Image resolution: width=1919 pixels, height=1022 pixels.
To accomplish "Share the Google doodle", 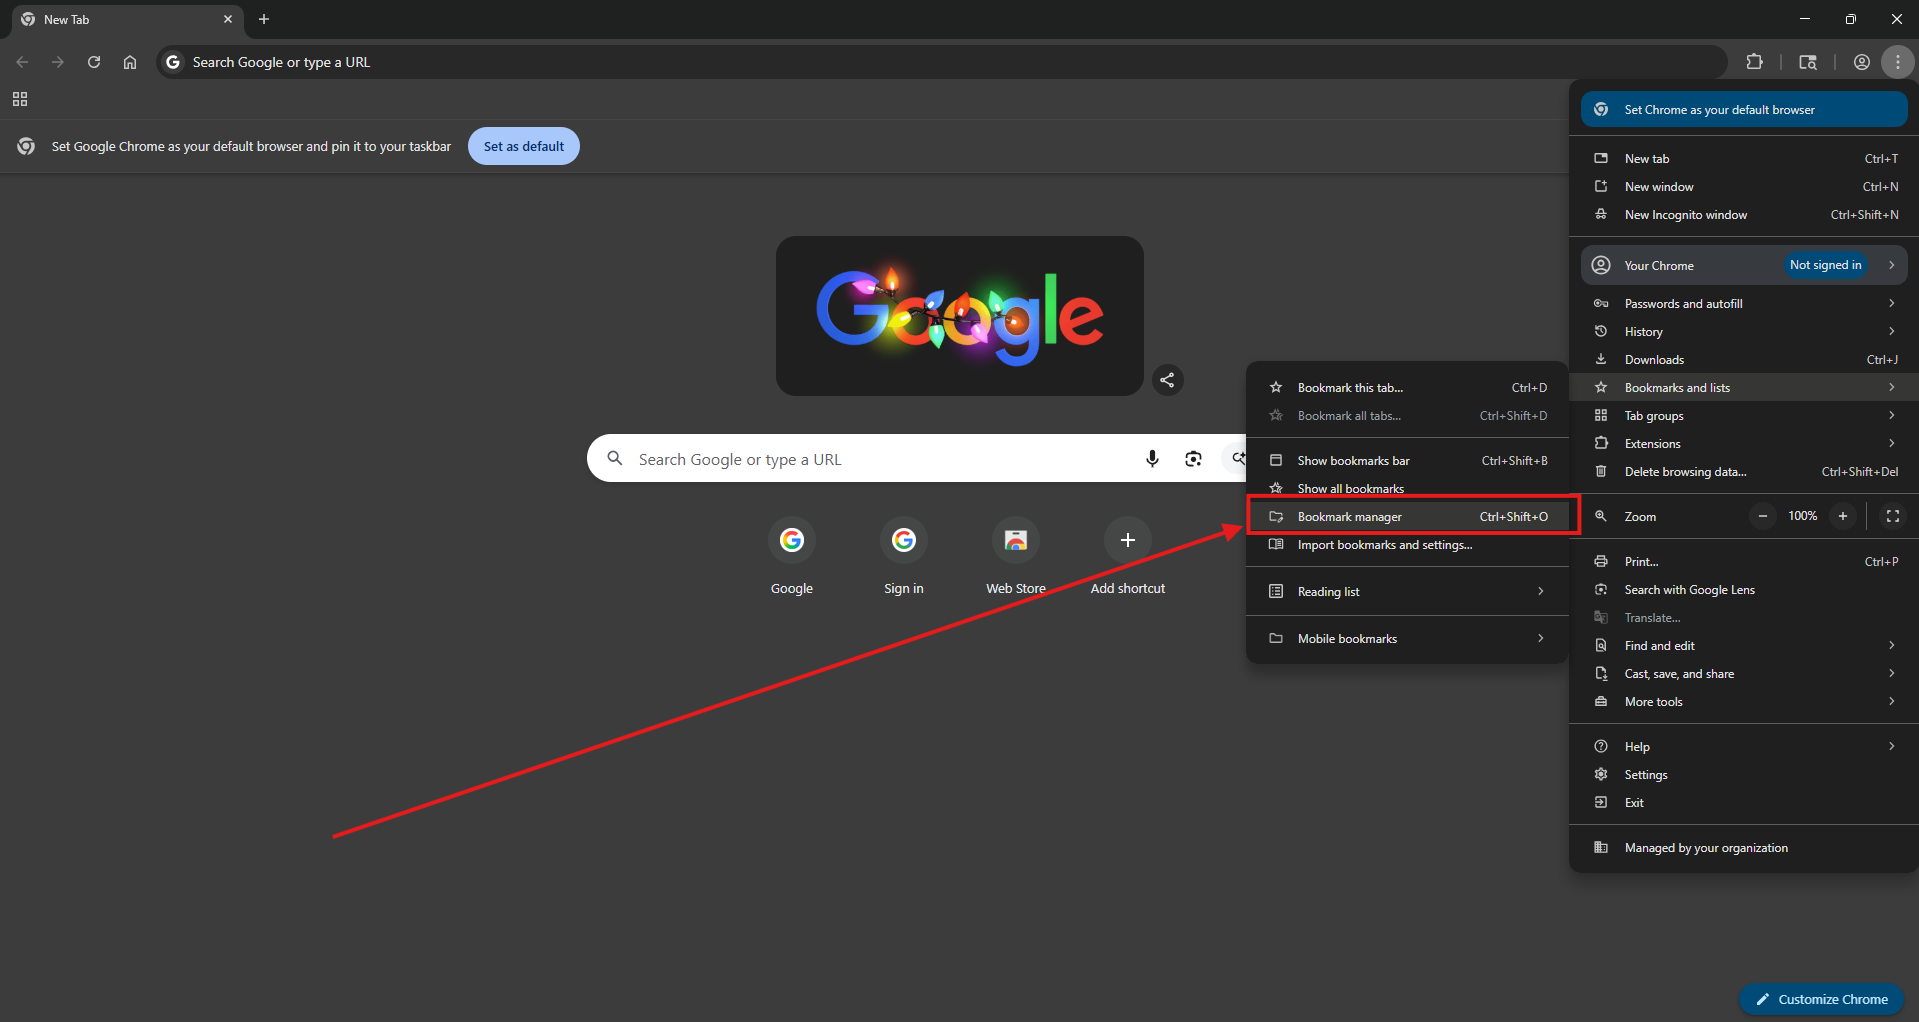I will tap(1167, 380).
